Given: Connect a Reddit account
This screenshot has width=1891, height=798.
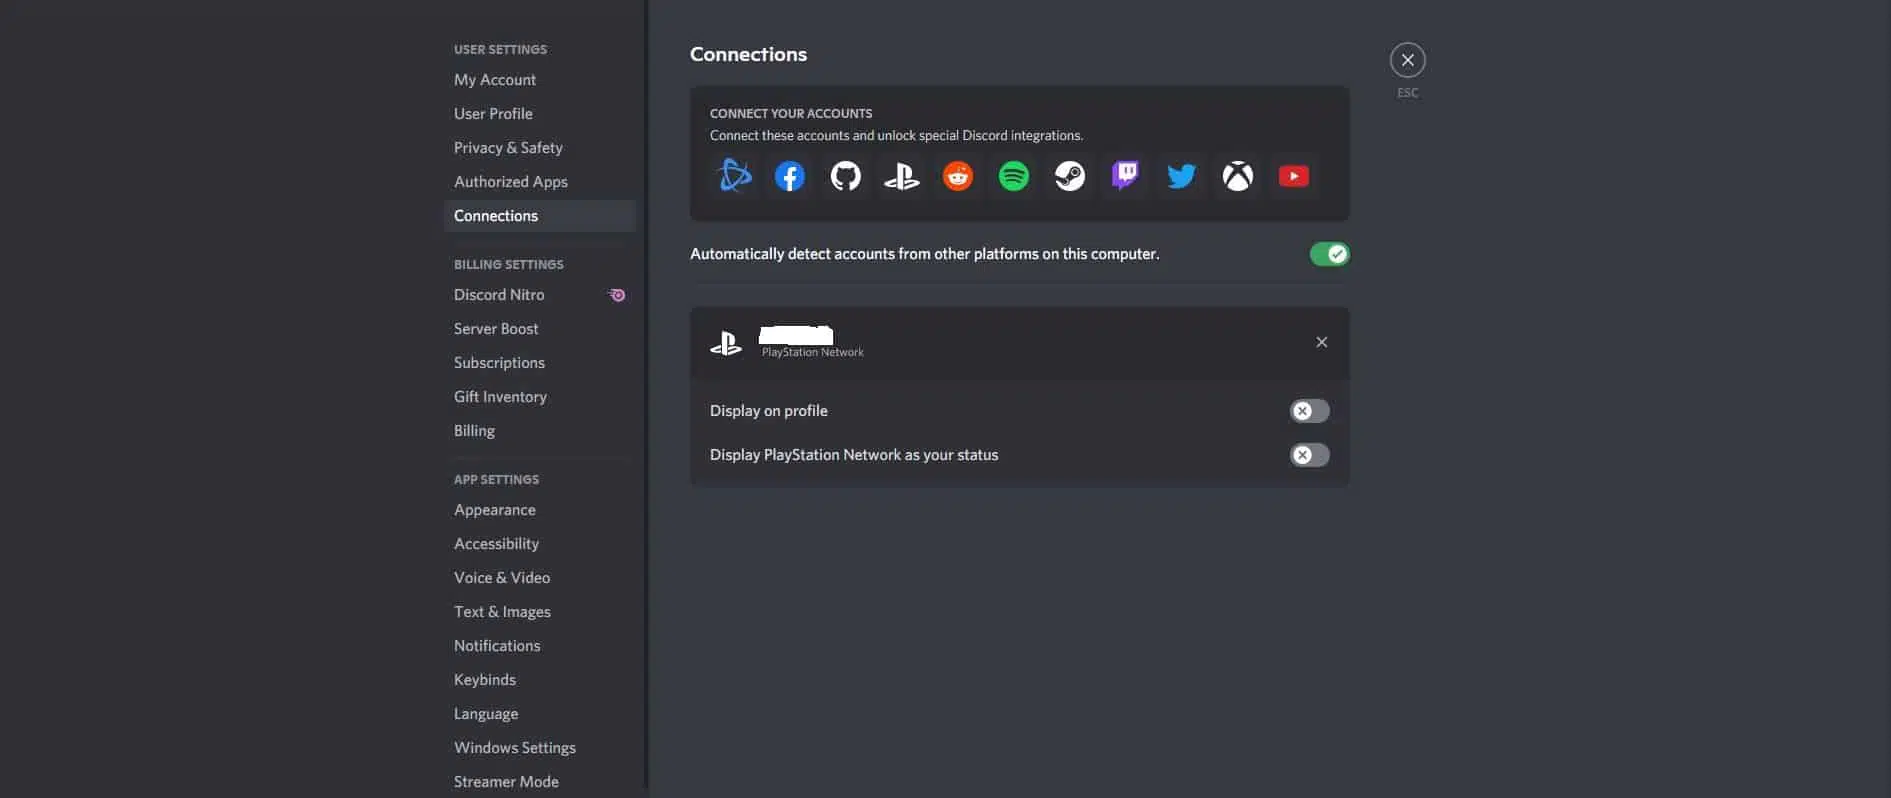Looking at the screenshot, I should [x=958, y=176].
